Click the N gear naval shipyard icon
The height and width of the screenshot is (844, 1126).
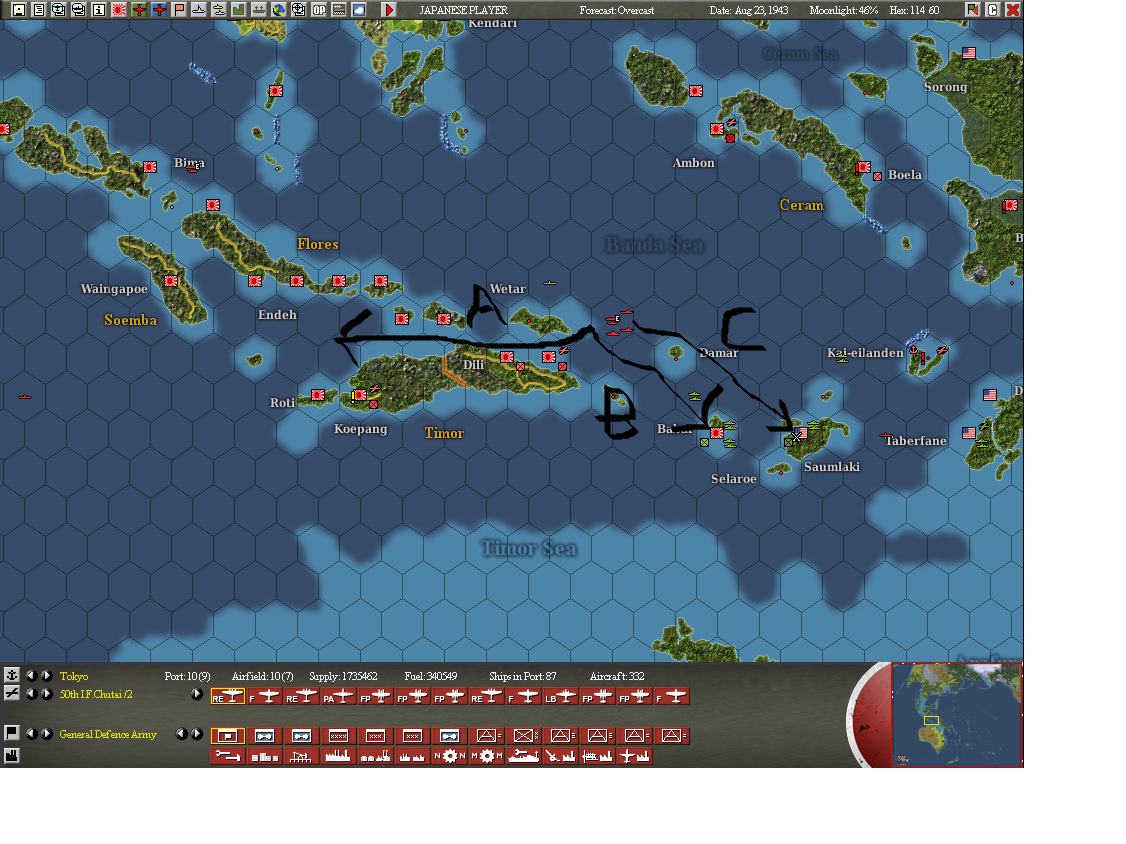pyautogui.click(x=450, y=756)
